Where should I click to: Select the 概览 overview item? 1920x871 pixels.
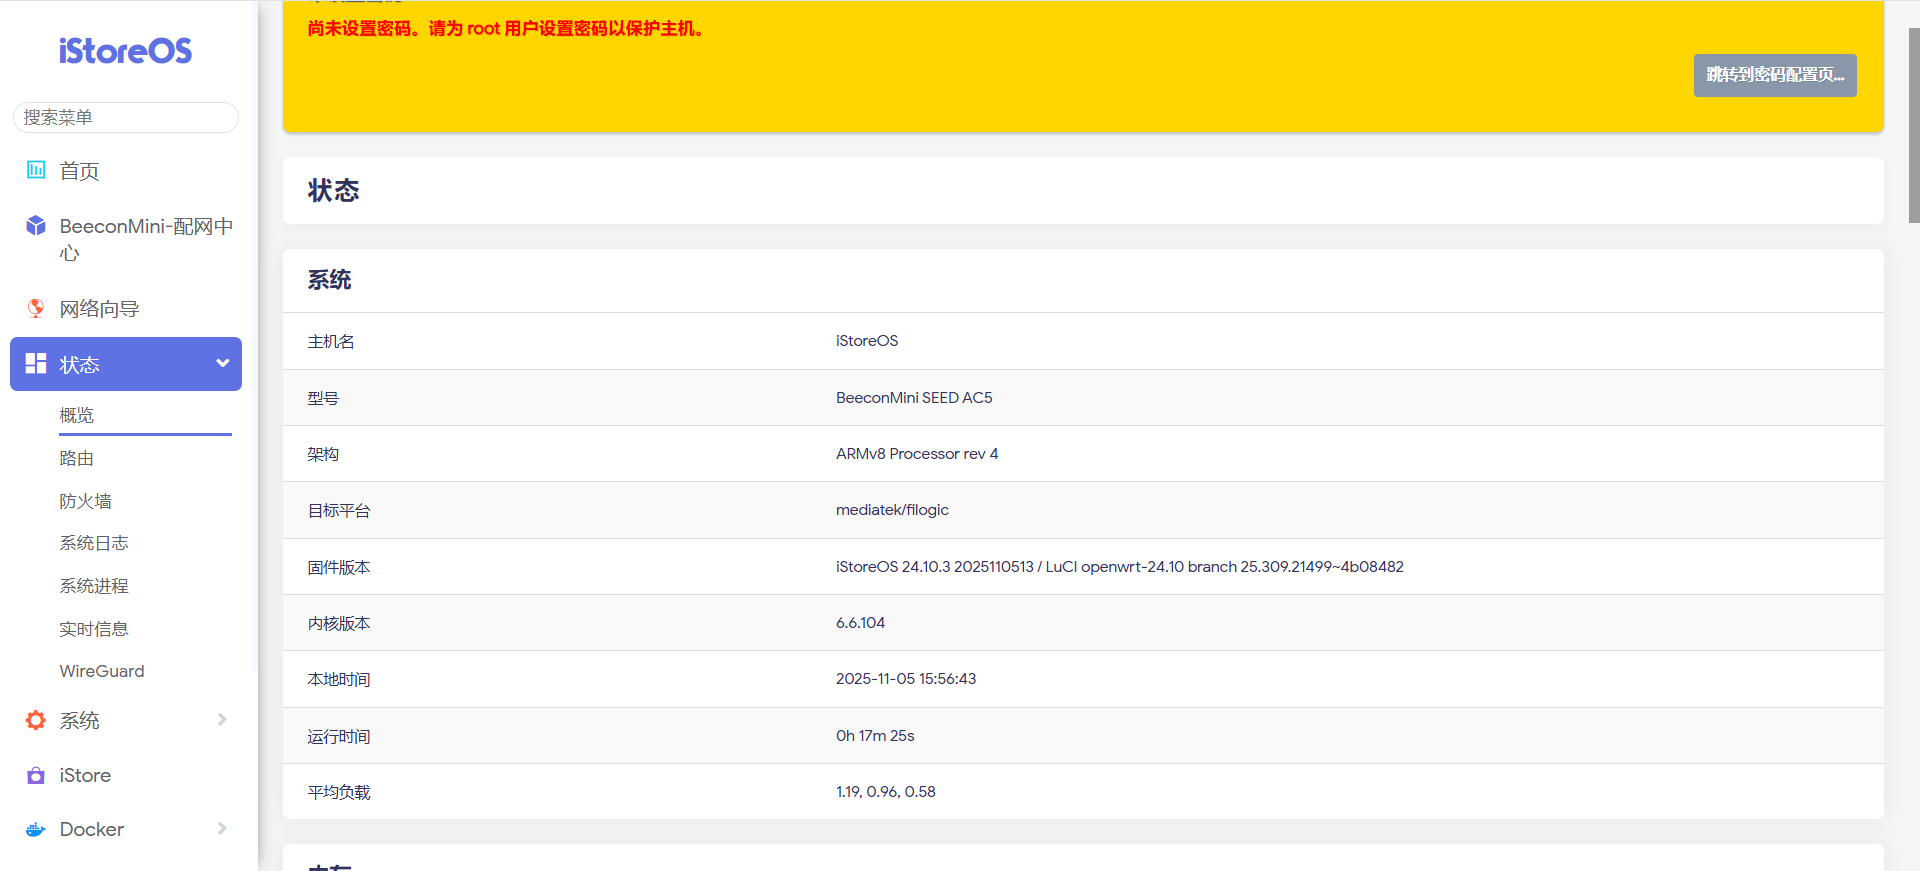pyautogui.click(x=77, y=415)
